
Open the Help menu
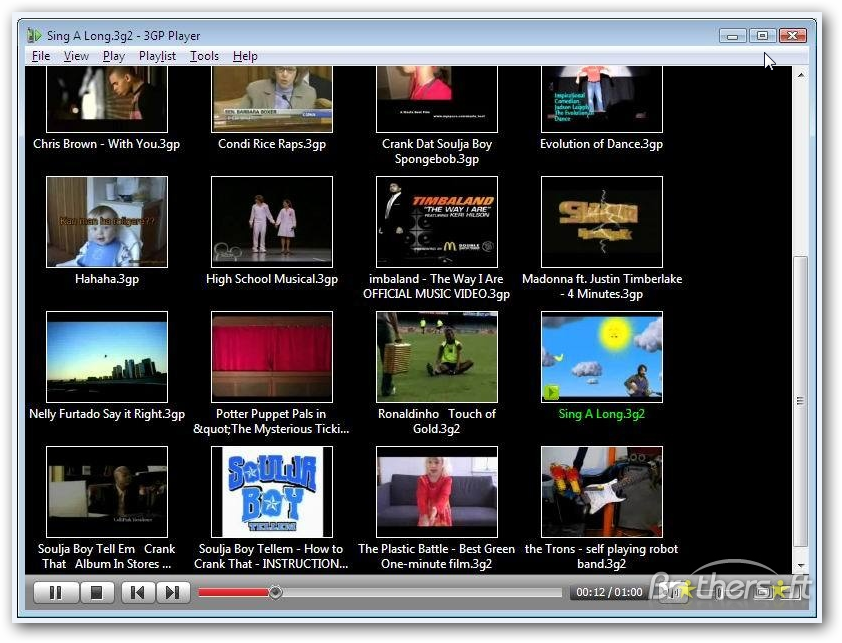pos(245,56)
